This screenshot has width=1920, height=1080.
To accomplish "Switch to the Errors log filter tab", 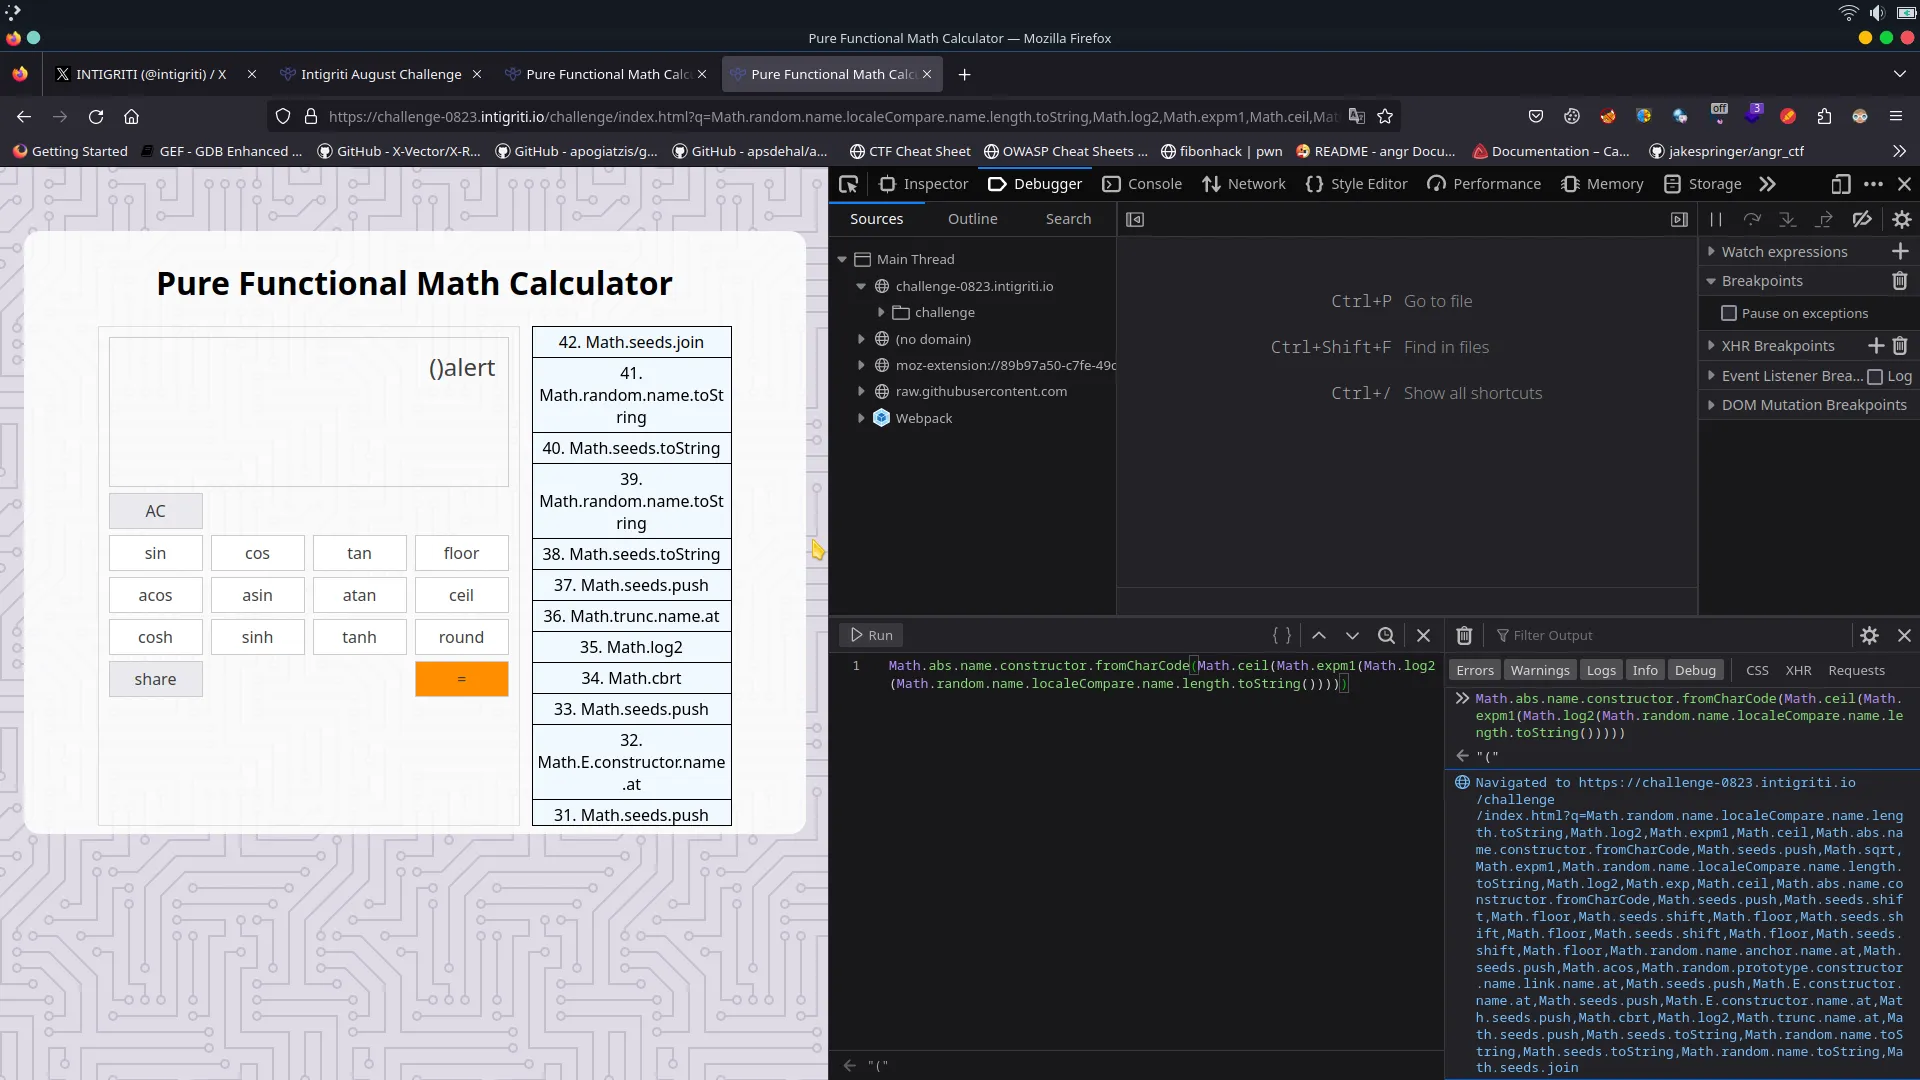I will (x=1476, y=670).
